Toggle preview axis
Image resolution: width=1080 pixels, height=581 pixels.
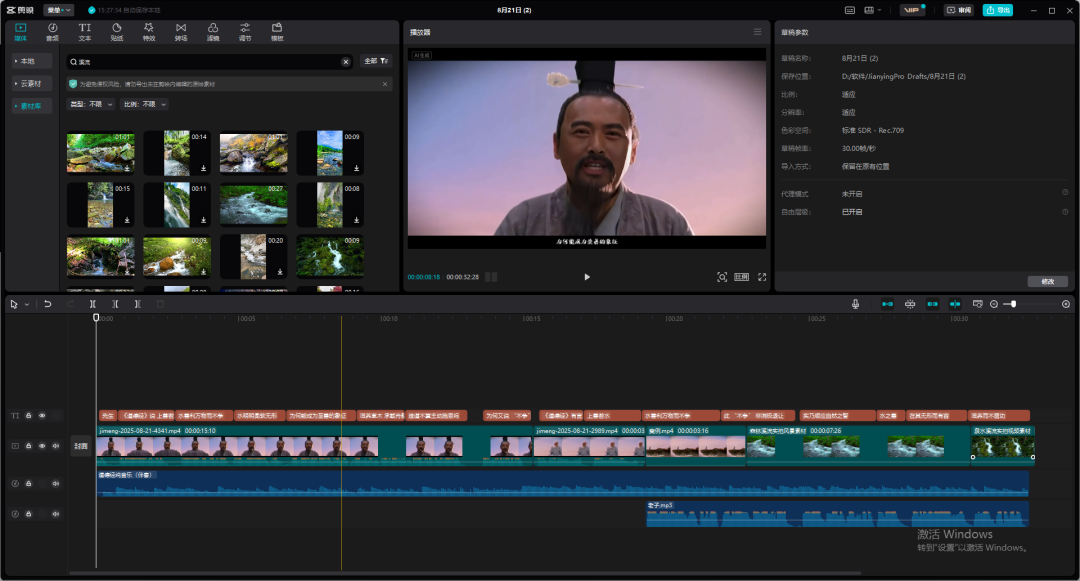955,304
